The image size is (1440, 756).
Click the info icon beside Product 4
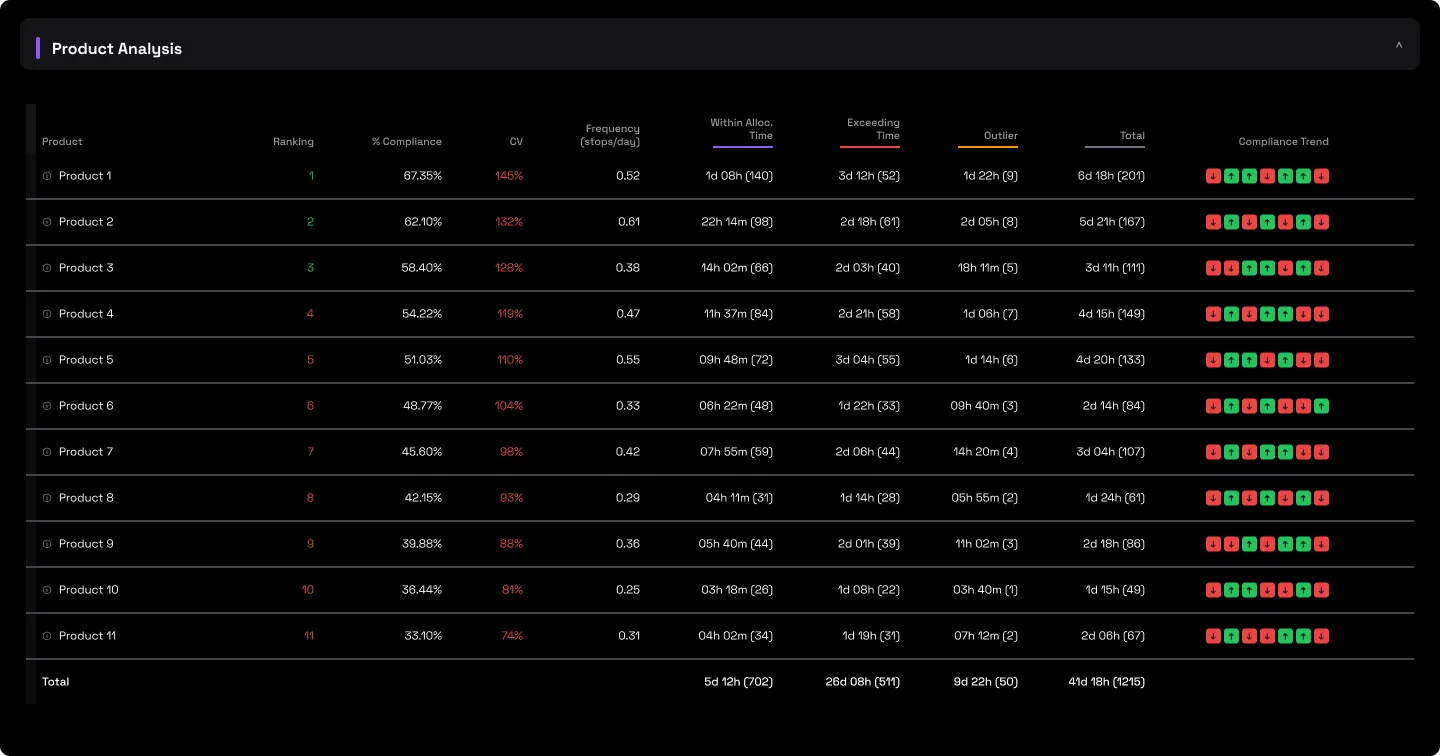[47, 314]
